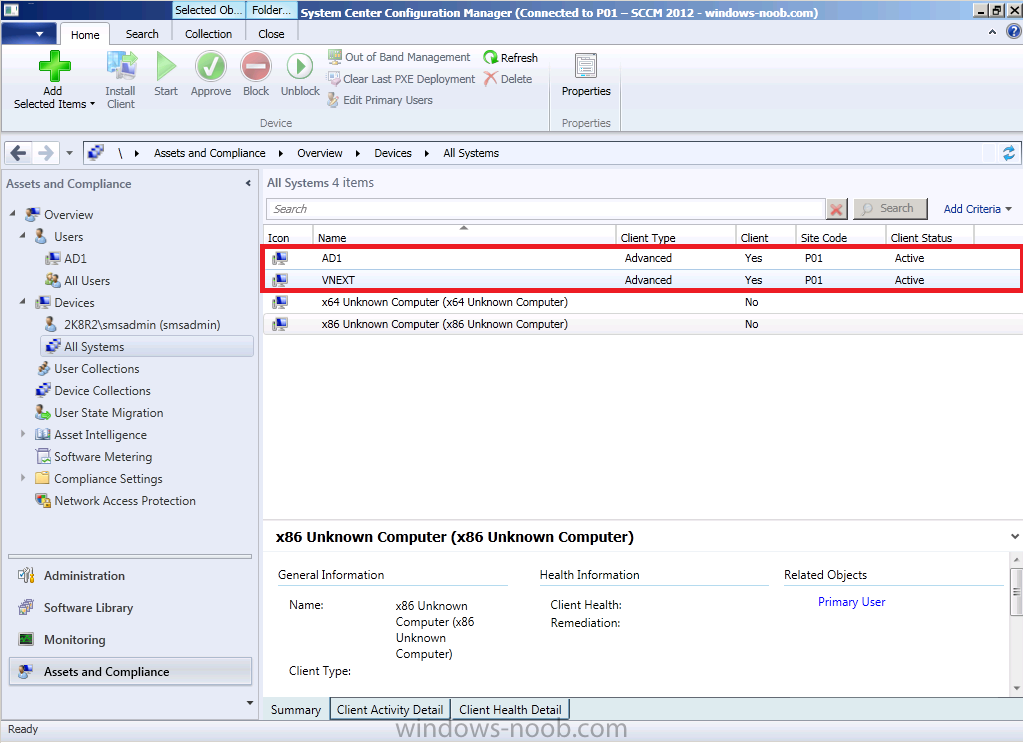Click the Refresh ribbon button
This screenshot has width=1023, height=743.
[511, 57]
